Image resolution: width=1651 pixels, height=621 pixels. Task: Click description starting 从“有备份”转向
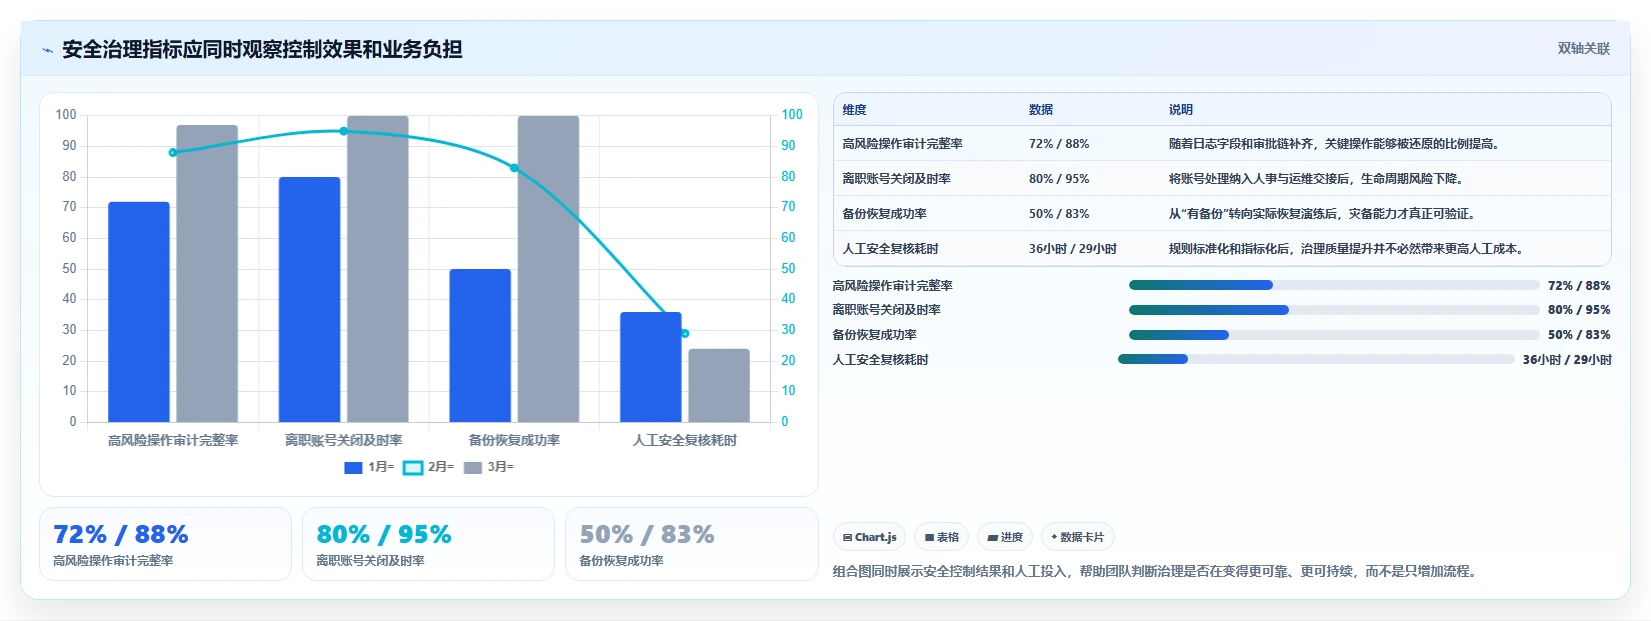1322,214
